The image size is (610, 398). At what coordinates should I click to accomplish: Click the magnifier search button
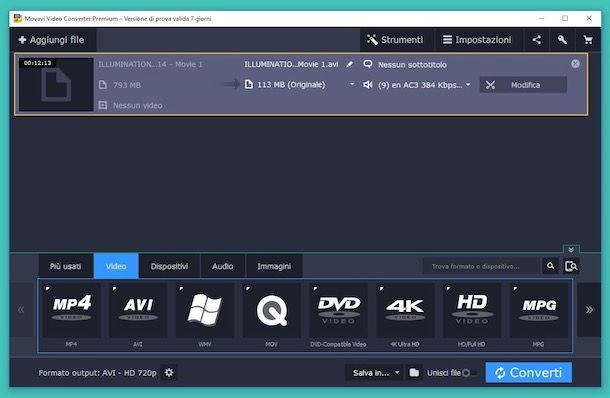pyautogui.click(x=550, y=266)
